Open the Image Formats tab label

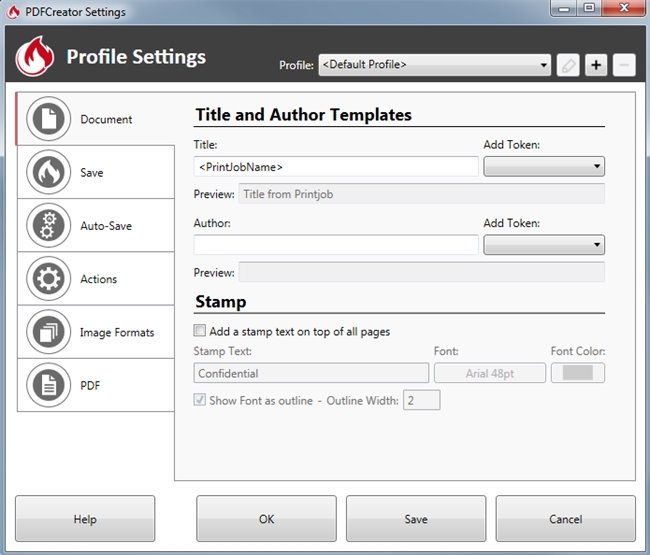click(117, 332)
